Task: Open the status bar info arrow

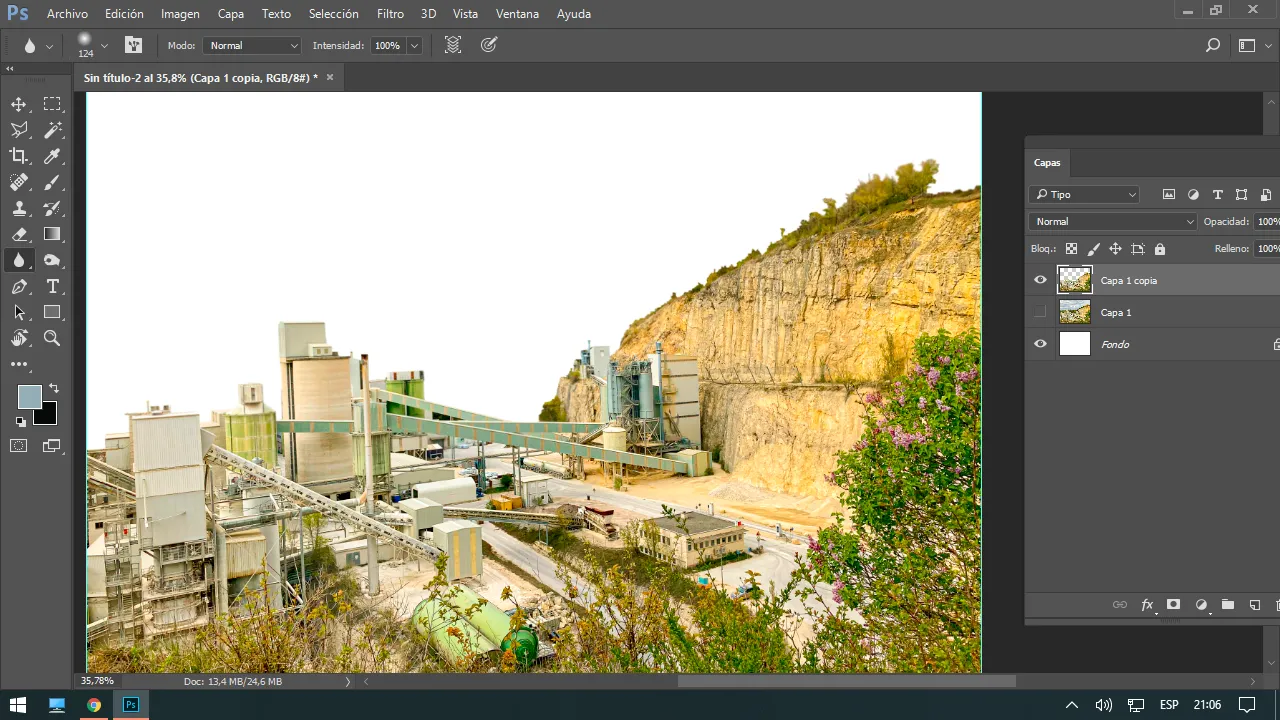Action: [x=348, y=681]
